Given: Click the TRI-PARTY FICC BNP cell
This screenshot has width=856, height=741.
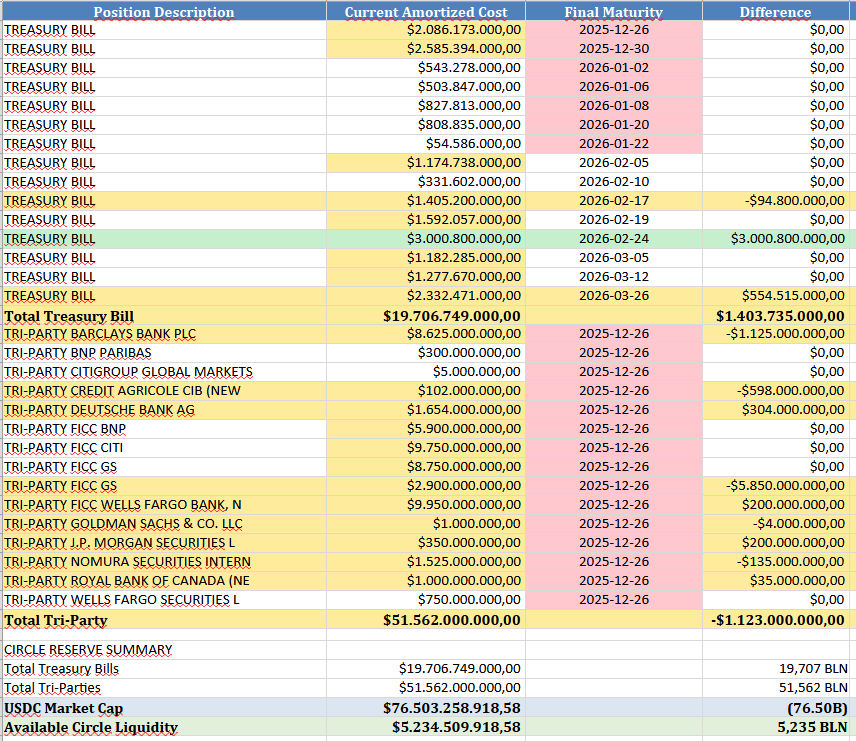Looking at the screenshot, I should pyautogui.click(x=164, y=429).
